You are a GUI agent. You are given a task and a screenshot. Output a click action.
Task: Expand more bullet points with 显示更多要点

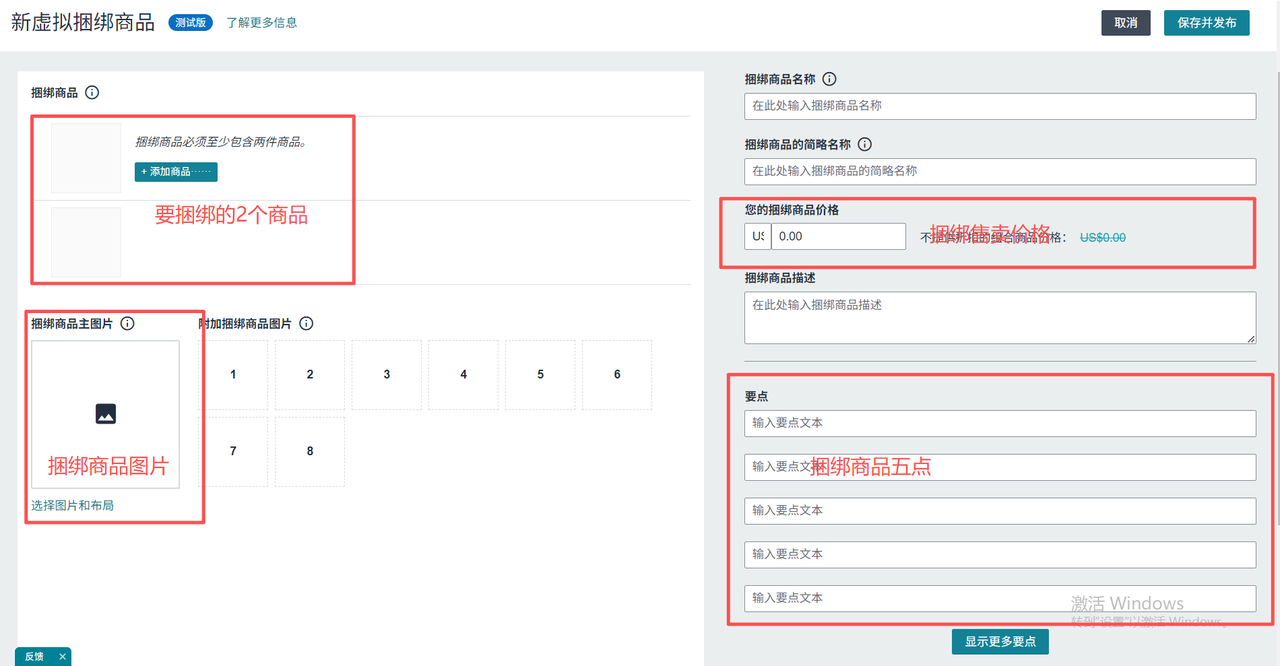1000,641
